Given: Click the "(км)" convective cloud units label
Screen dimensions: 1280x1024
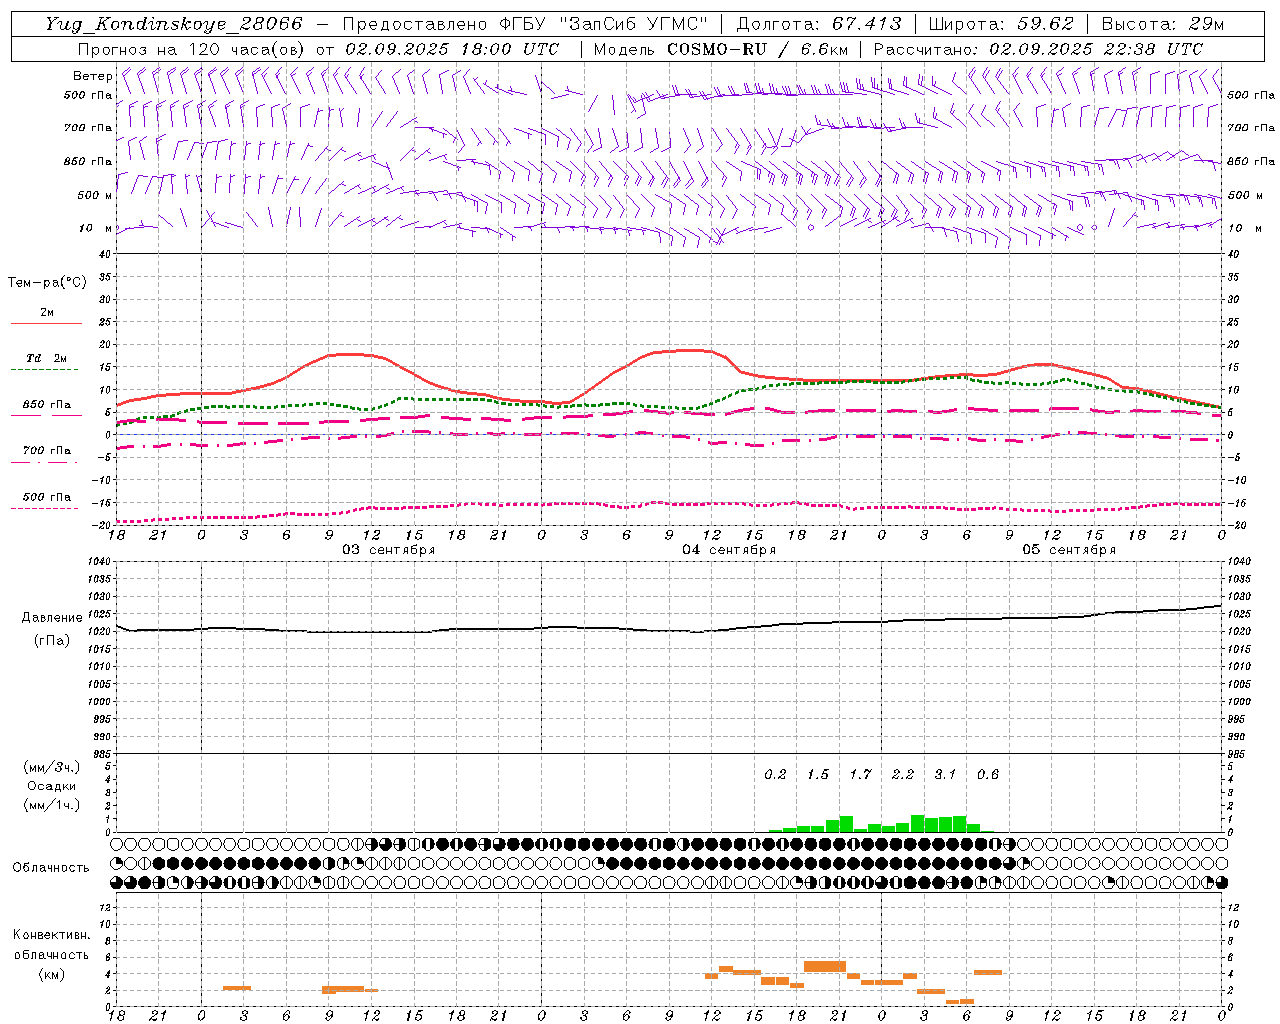Looking at the screenshot, I should [52, 974].
